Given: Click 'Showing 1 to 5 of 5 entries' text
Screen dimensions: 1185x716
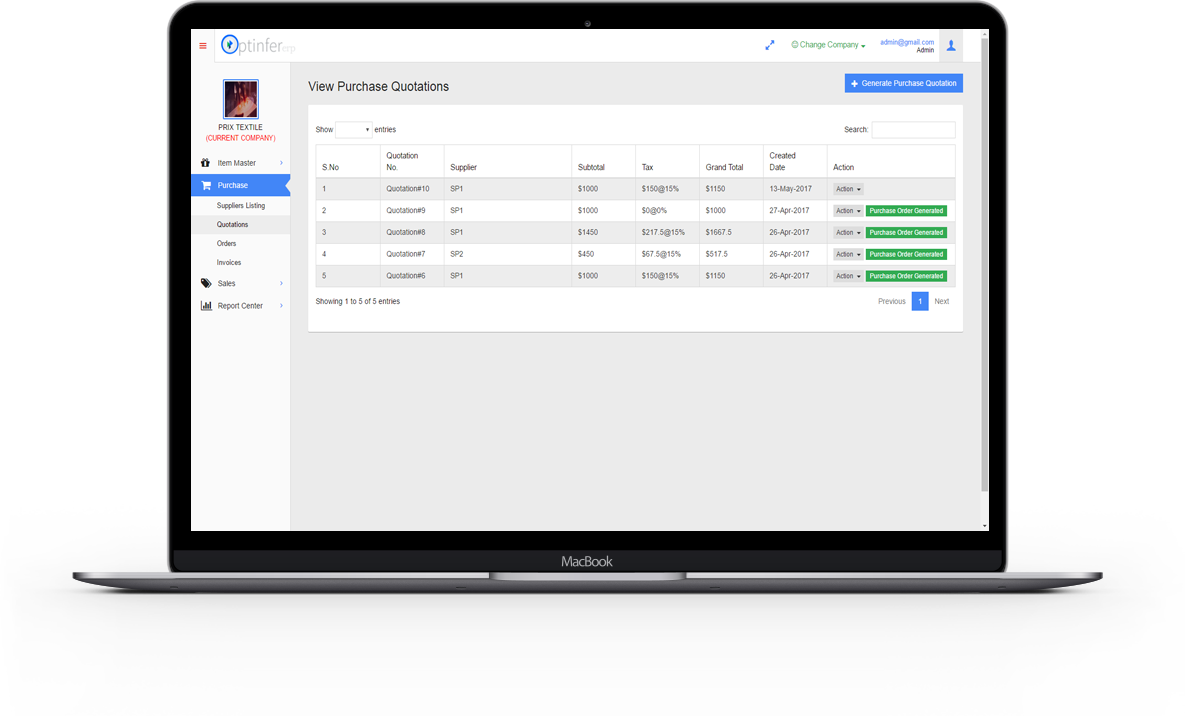Looking at the screenshot, I should point(357,302).
